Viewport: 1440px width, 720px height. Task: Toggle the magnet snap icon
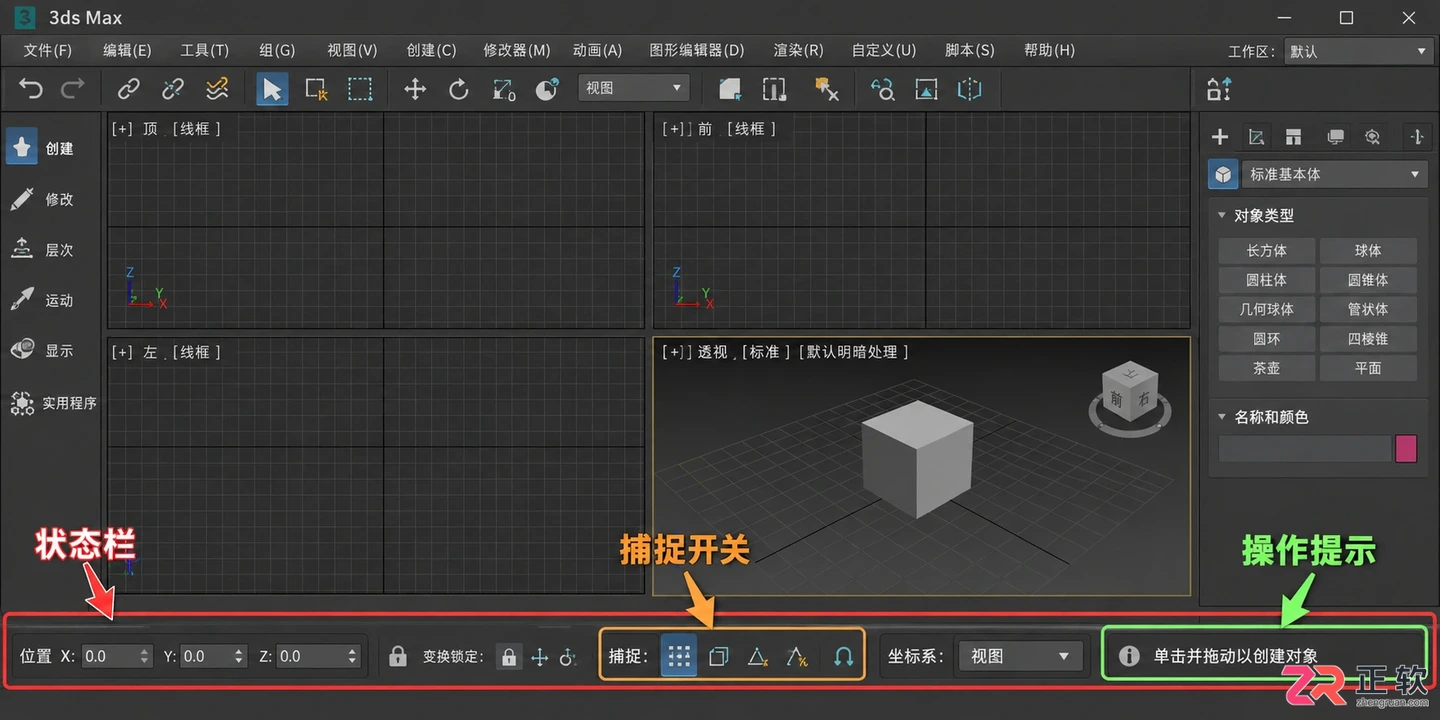[x=843, y=656]
